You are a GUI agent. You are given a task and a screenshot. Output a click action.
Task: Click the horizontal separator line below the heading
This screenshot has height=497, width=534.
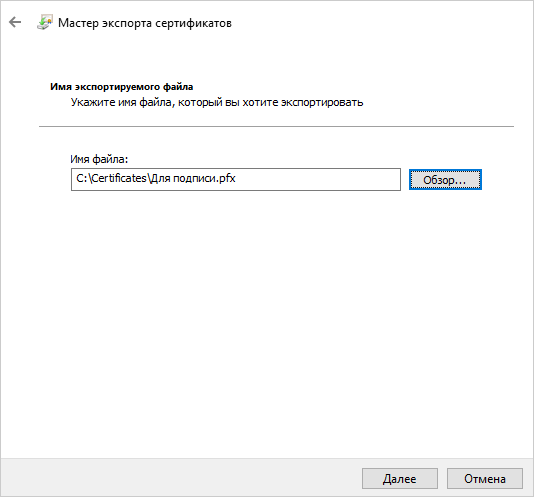tap(276, 126)
